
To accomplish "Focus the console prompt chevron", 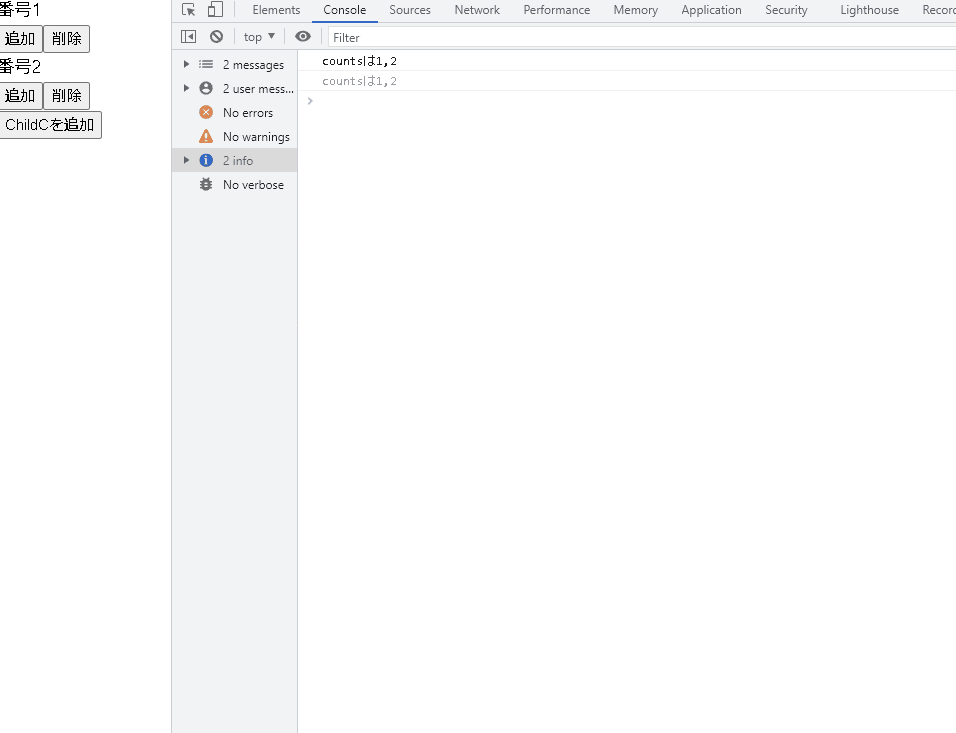I will tap(310, 101).
